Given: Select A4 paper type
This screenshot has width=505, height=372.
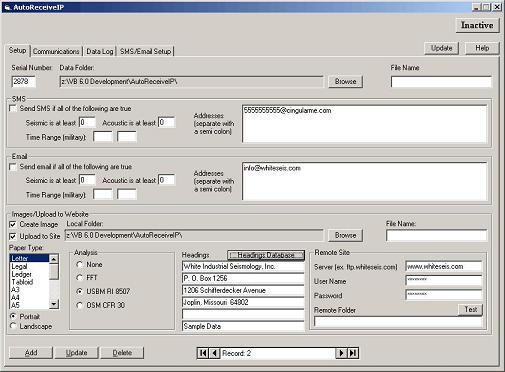Looking at the screenshot, I should [x=29, y=297].
